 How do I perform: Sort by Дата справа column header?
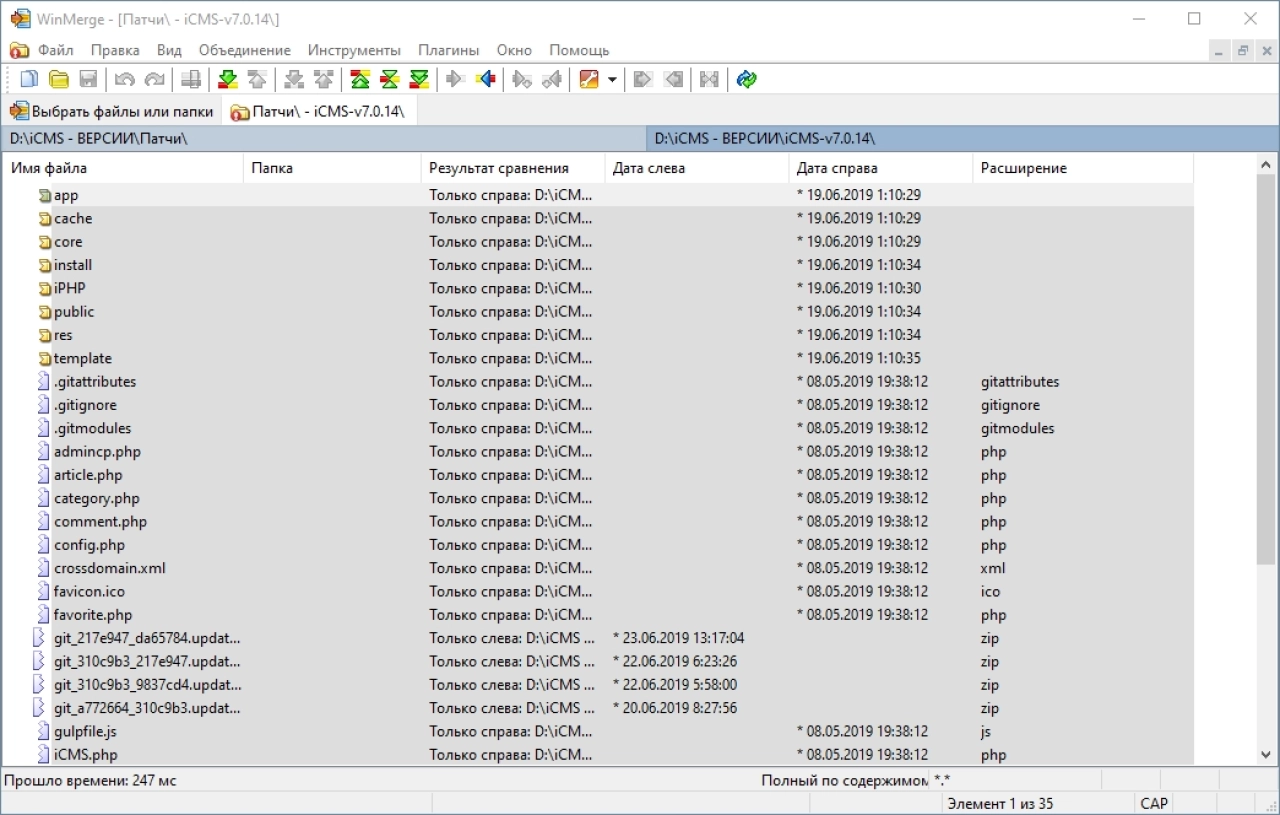click(x=881, y=168)
